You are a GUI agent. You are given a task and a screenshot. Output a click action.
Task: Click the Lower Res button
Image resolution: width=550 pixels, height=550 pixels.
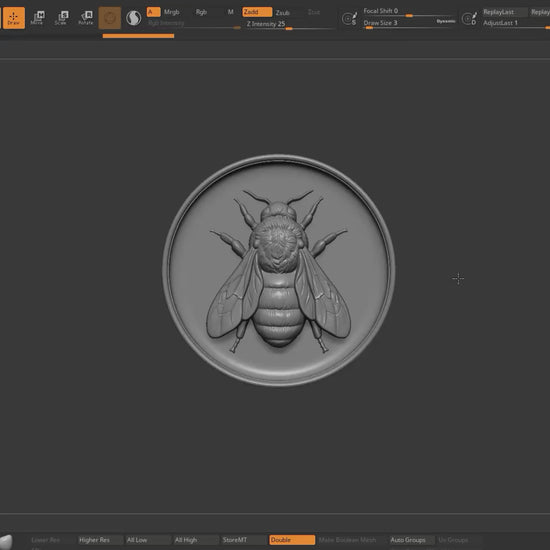51,540
